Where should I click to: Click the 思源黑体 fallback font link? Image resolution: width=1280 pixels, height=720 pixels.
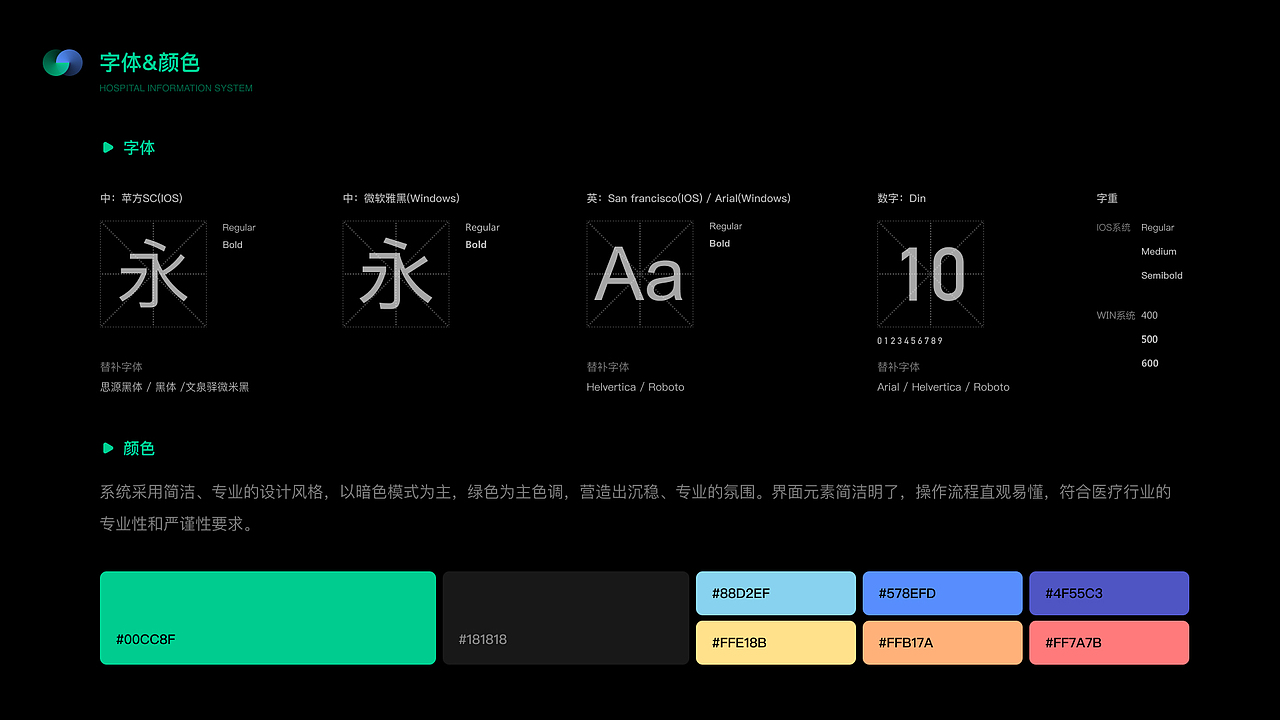click(120, 387)
